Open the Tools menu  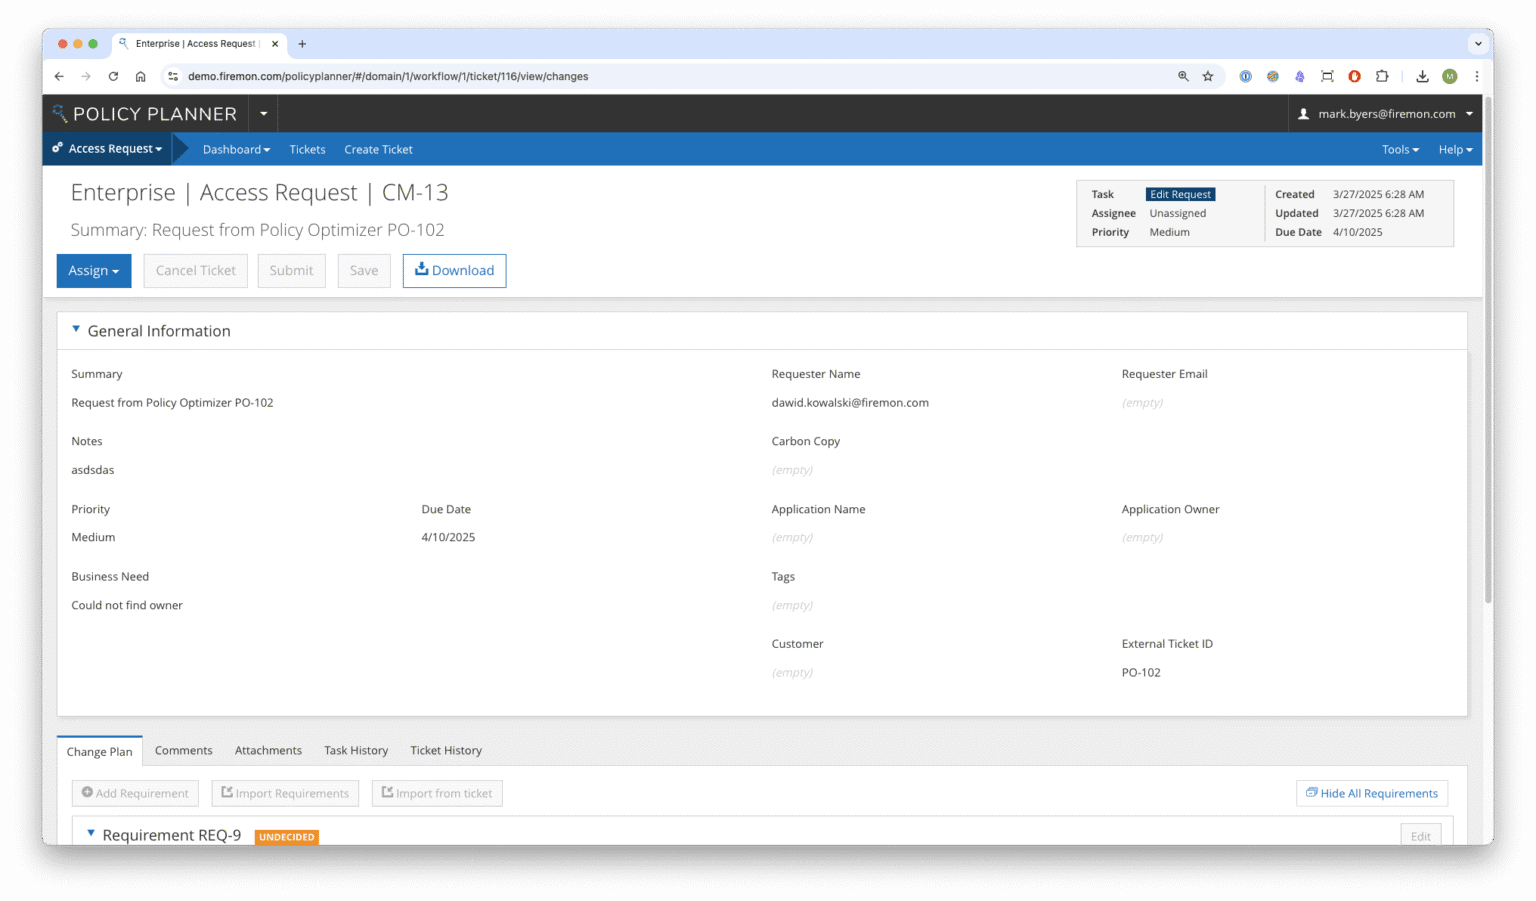(1399, 148)
